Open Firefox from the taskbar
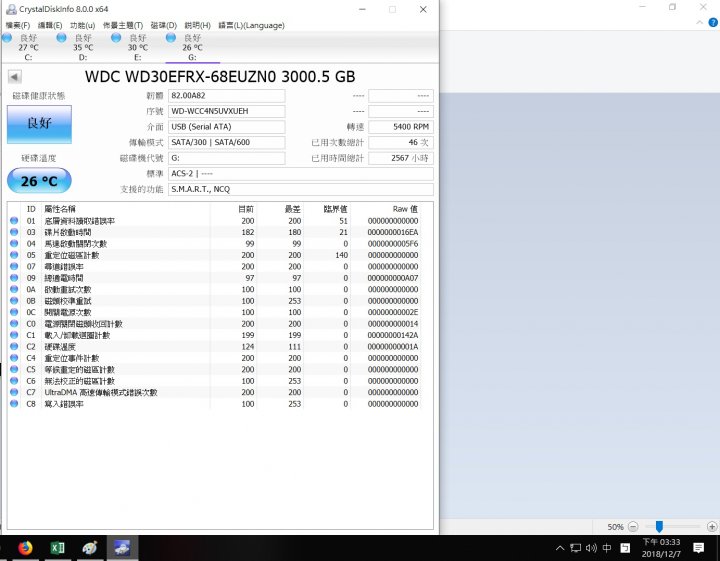 25,548
